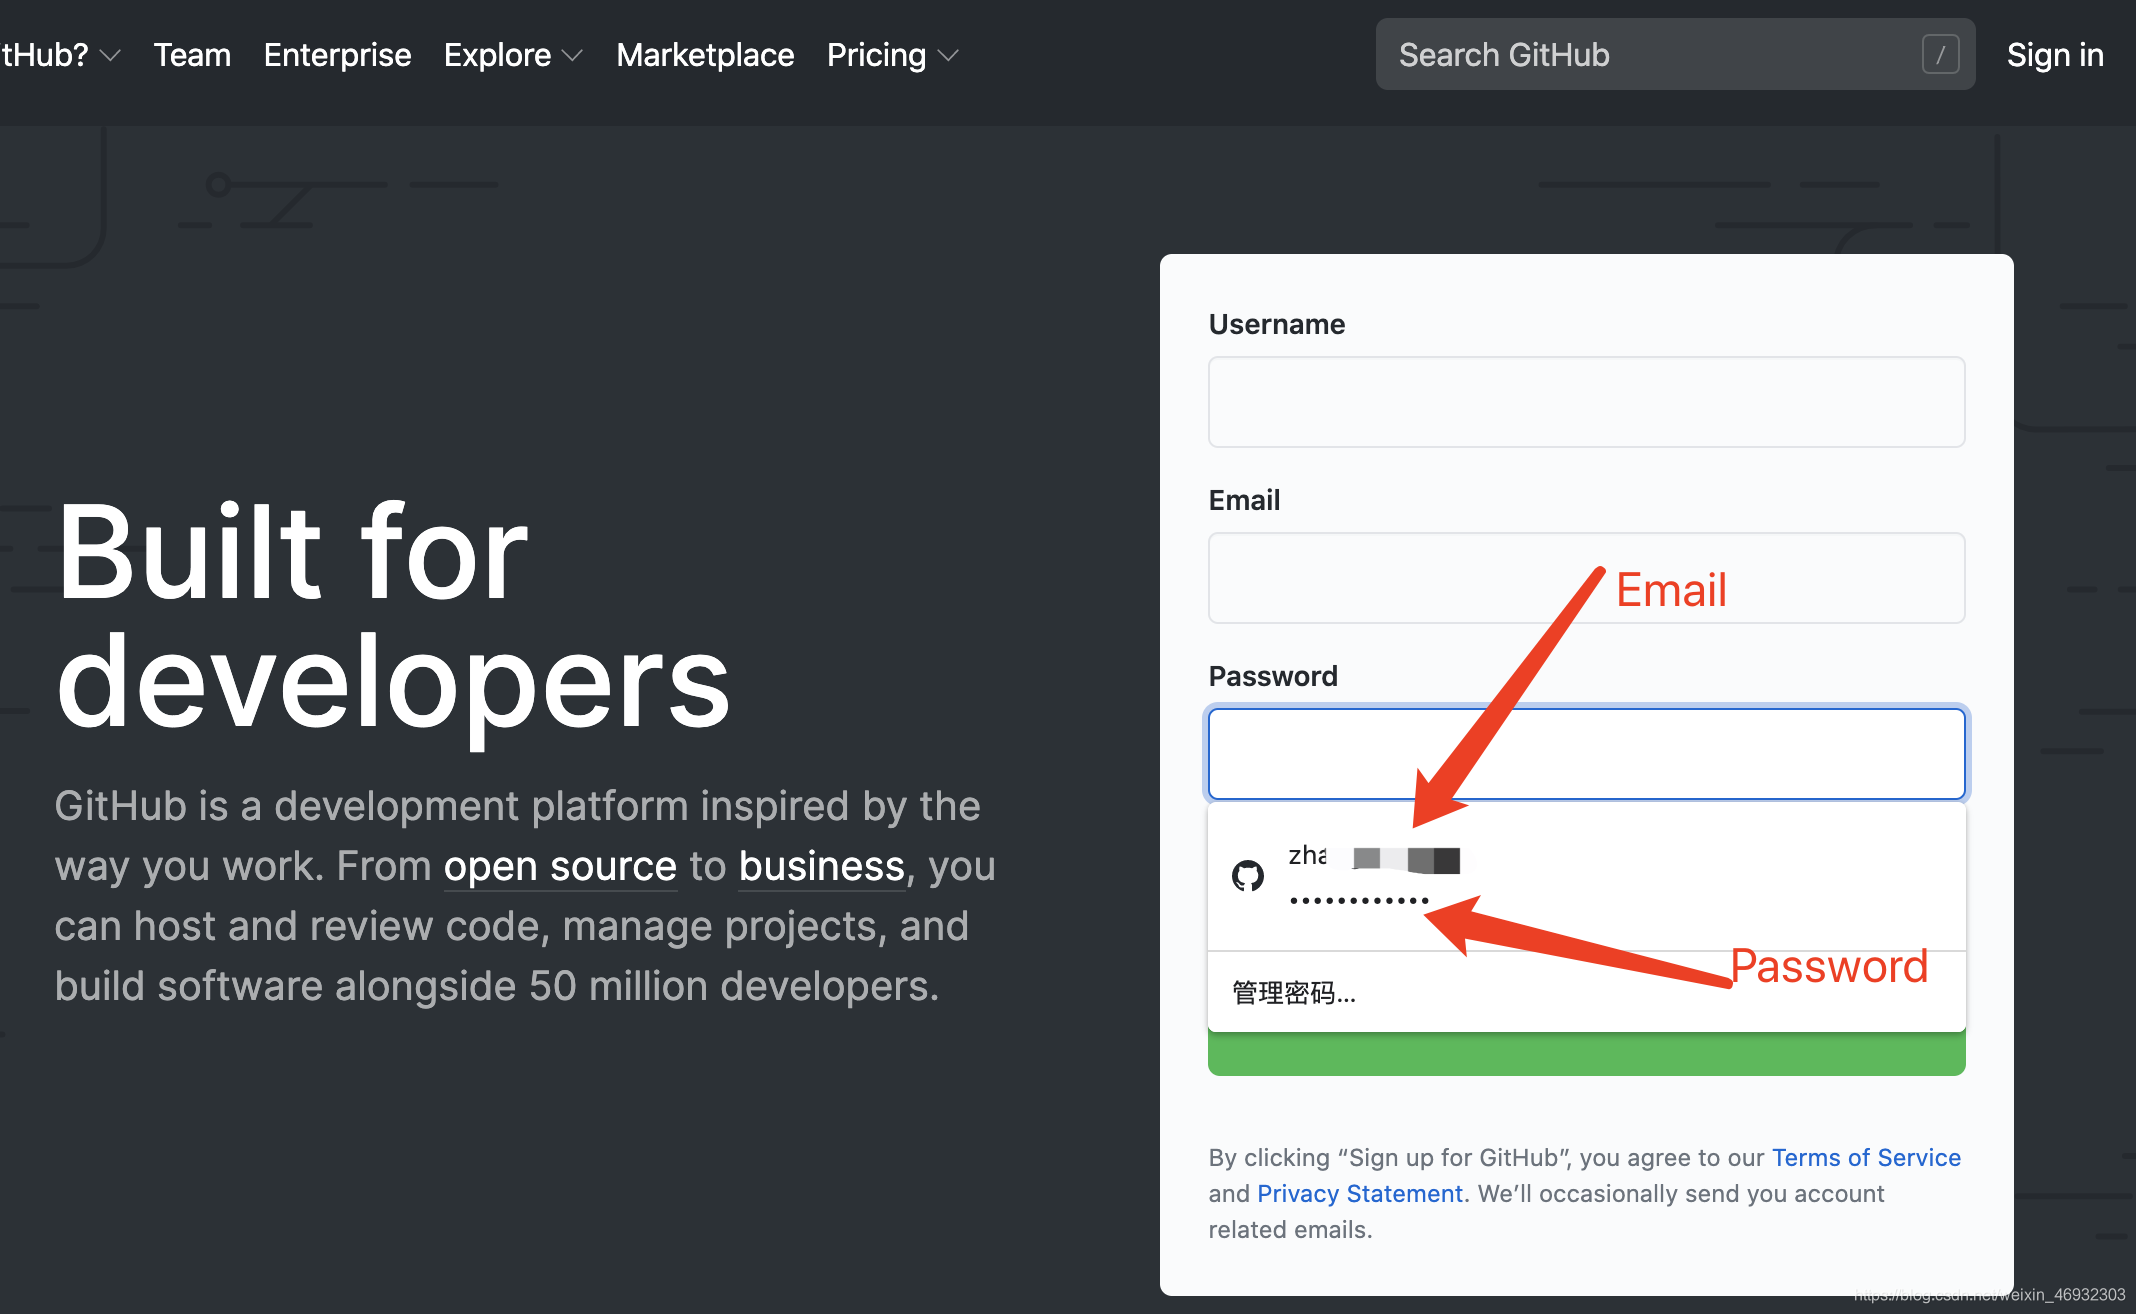2136x1314 pixels.
Task: Click into the Password input field
Action: tap(1586, 754)
